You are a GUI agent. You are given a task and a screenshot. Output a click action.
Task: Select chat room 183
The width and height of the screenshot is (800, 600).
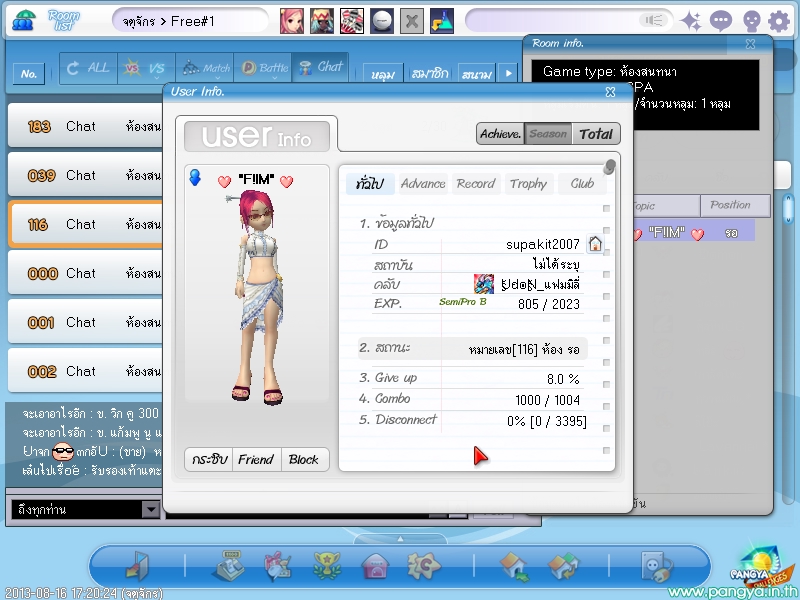pyautogui.click(x=86, y=126)
